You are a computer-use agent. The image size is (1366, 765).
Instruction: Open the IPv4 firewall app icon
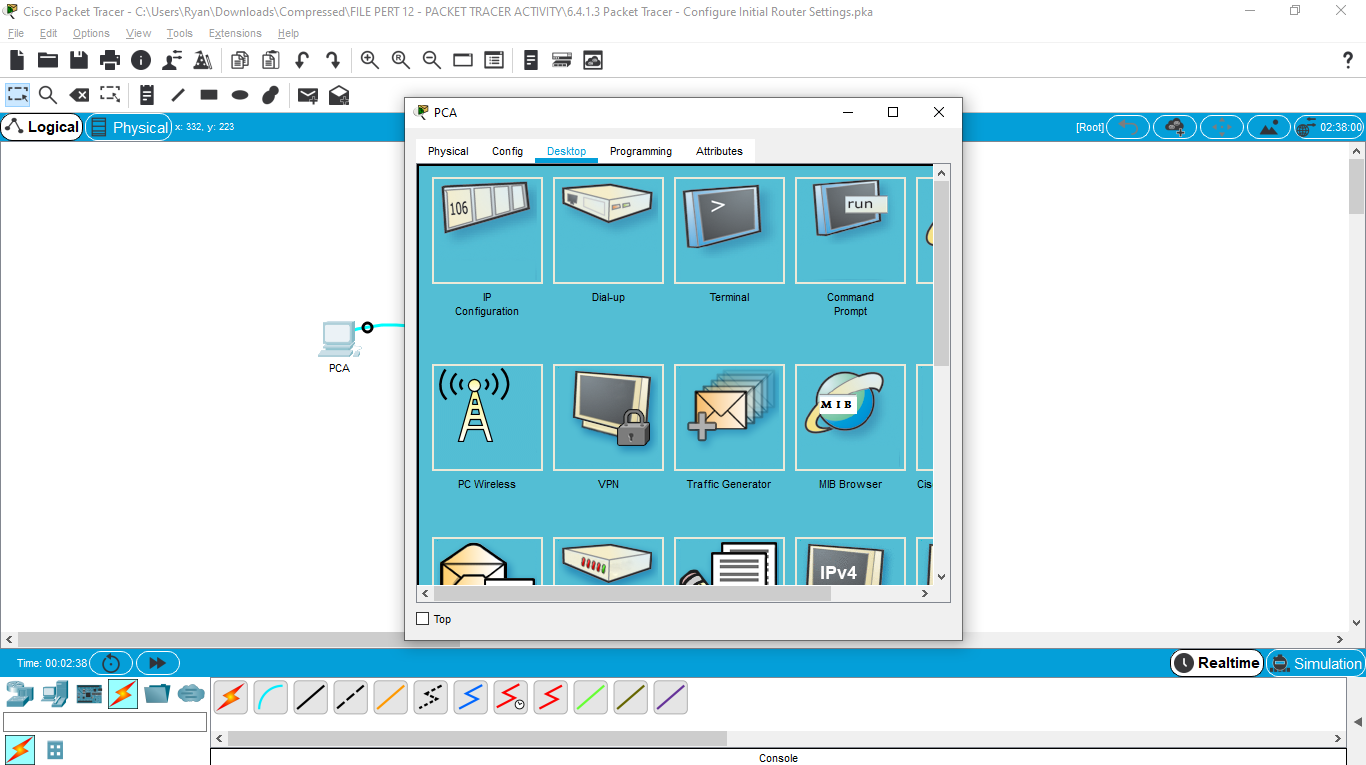(x=850, y=562)
